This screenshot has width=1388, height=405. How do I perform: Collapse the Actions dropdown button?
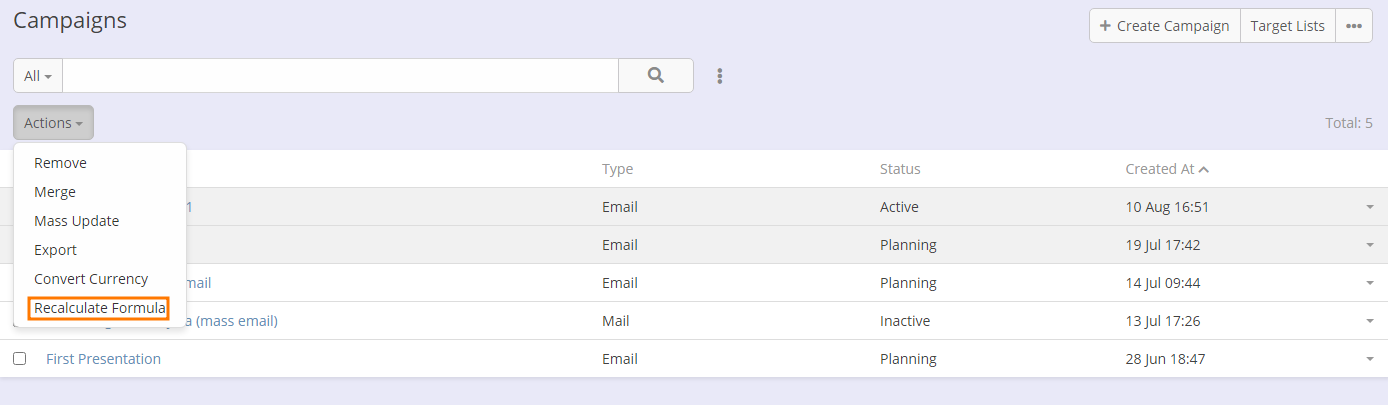pos(53,123)
